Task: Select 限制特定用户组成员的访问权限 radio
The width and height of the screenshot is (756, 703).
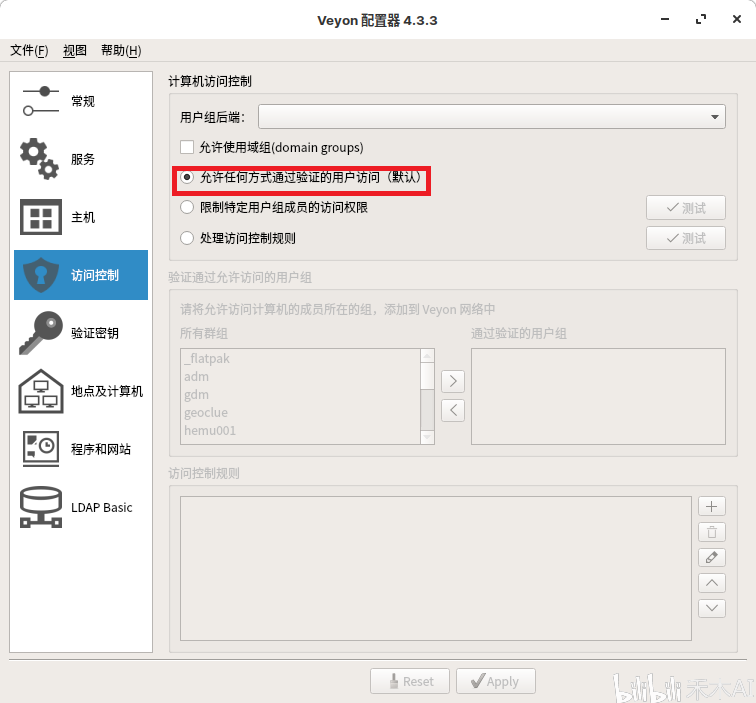Action: [x=187, y=208]
